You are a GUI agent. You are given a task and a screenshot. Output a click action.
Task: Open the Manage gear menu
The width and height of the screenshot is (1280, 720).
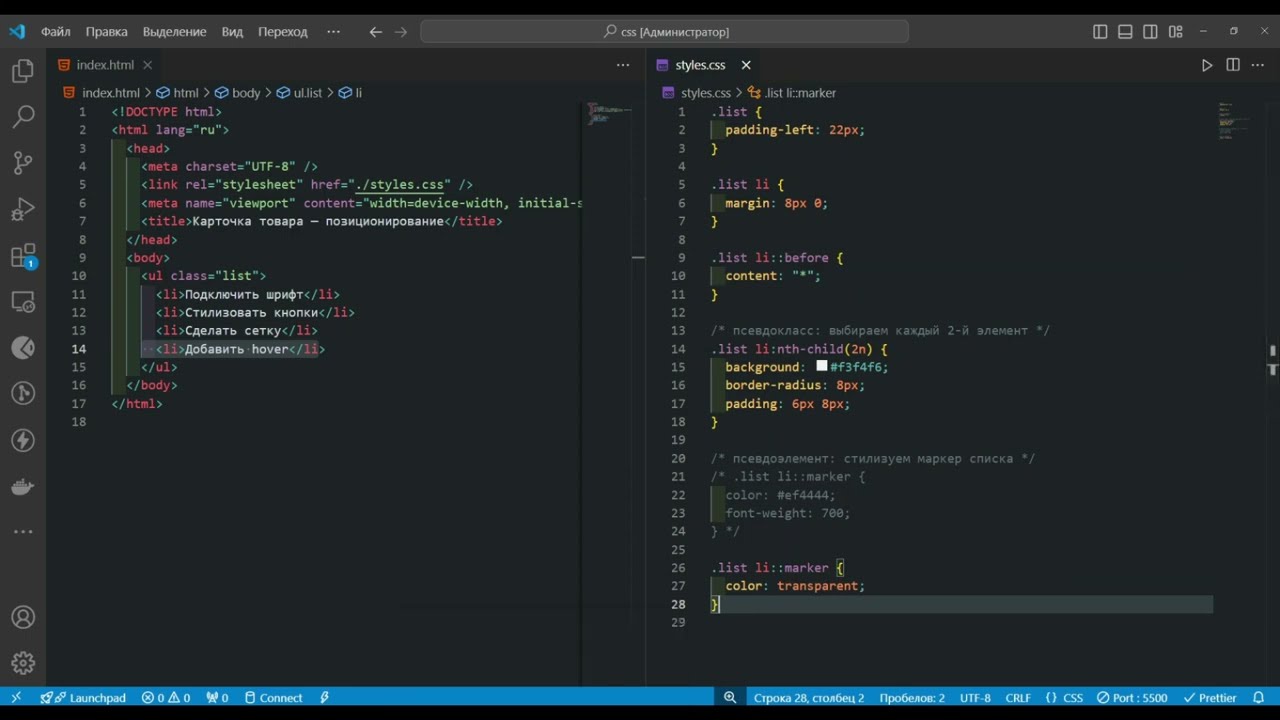[23, 663]
